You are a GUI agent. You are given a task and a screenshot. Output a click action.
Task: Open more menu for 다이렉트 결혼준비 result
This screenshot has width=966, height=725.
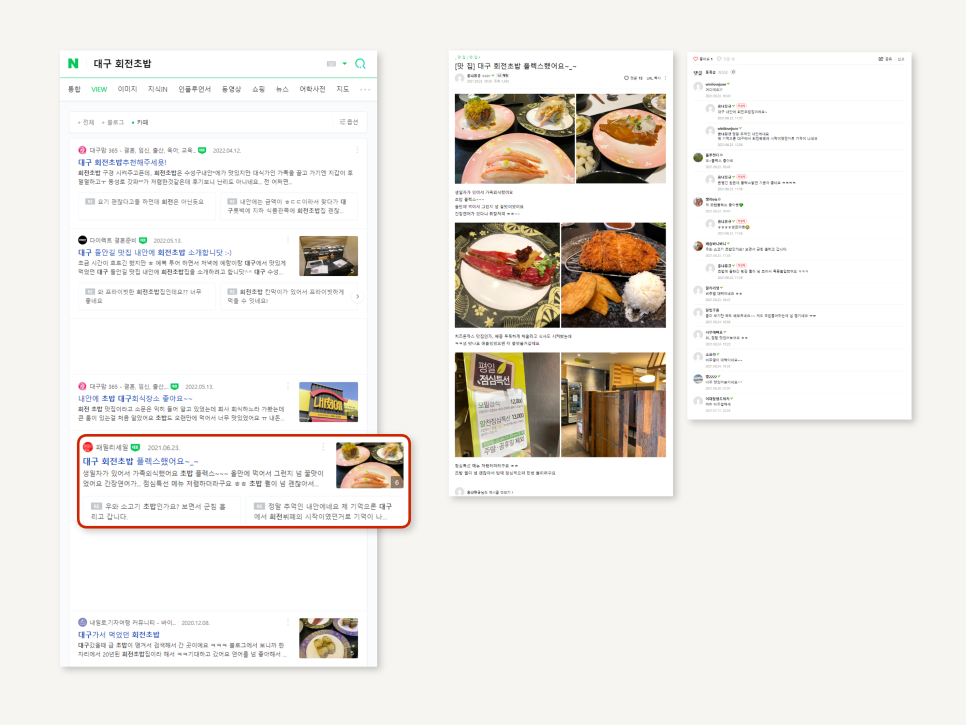pyautogui.click(x=288, y=240)
